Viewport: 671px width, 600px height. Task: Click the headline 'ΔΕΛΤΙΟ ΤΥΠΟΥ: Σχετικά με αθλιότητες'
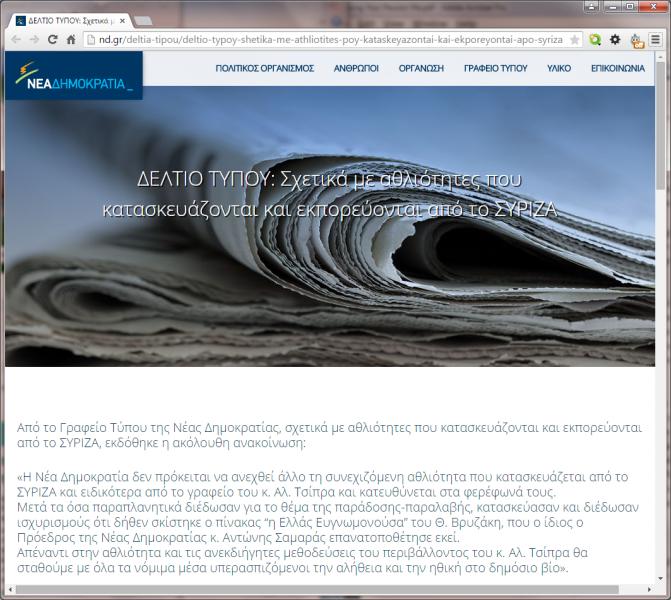click(x=330, y=194)
